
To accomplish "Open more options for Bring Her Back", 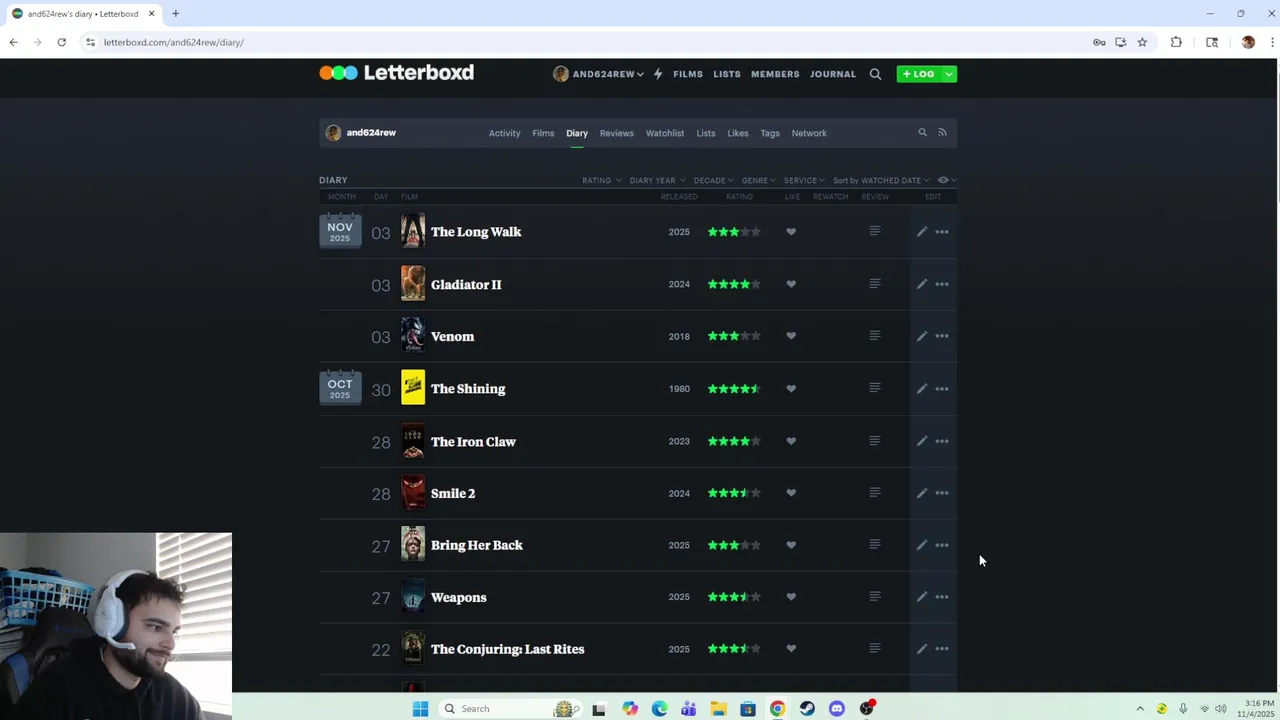I will [942, 545].
